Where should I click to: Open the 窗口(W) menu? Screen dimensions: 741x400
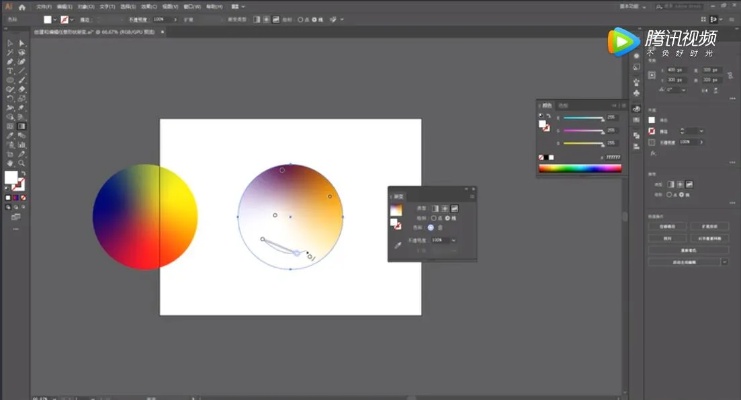click(x=192, y=7)
